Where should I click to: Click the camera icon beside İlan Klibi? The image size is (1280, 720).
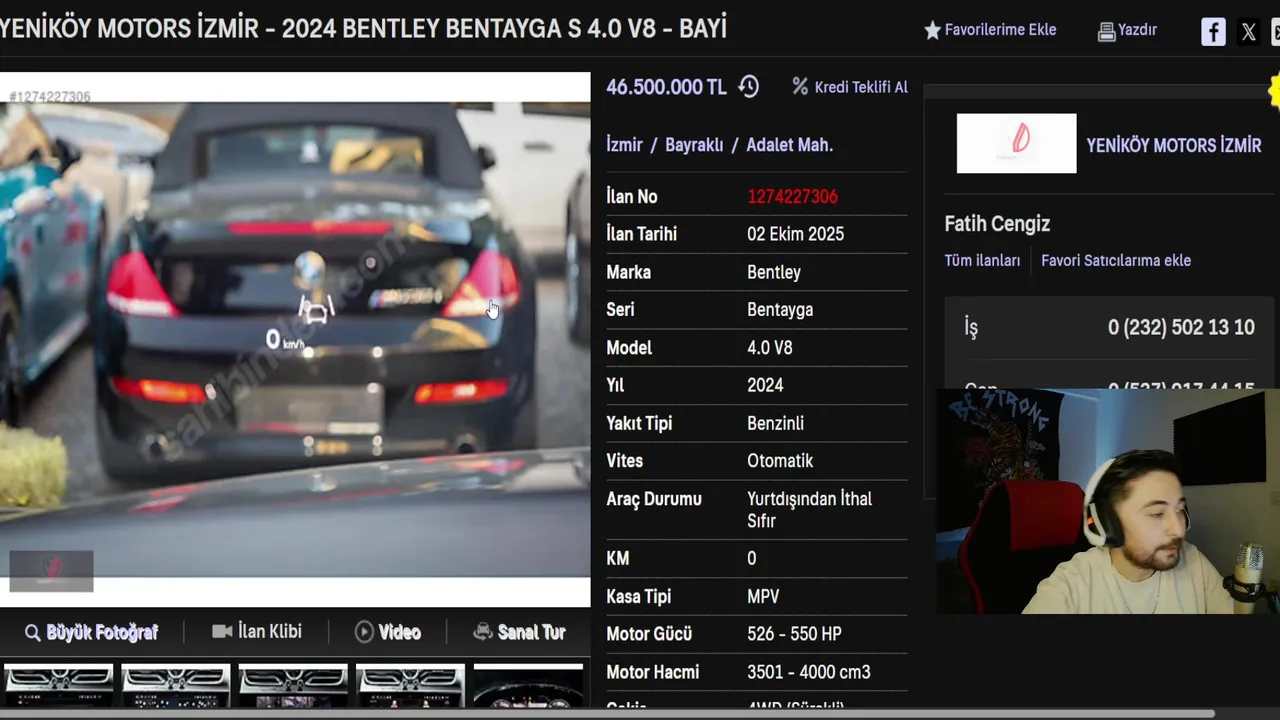222,632
